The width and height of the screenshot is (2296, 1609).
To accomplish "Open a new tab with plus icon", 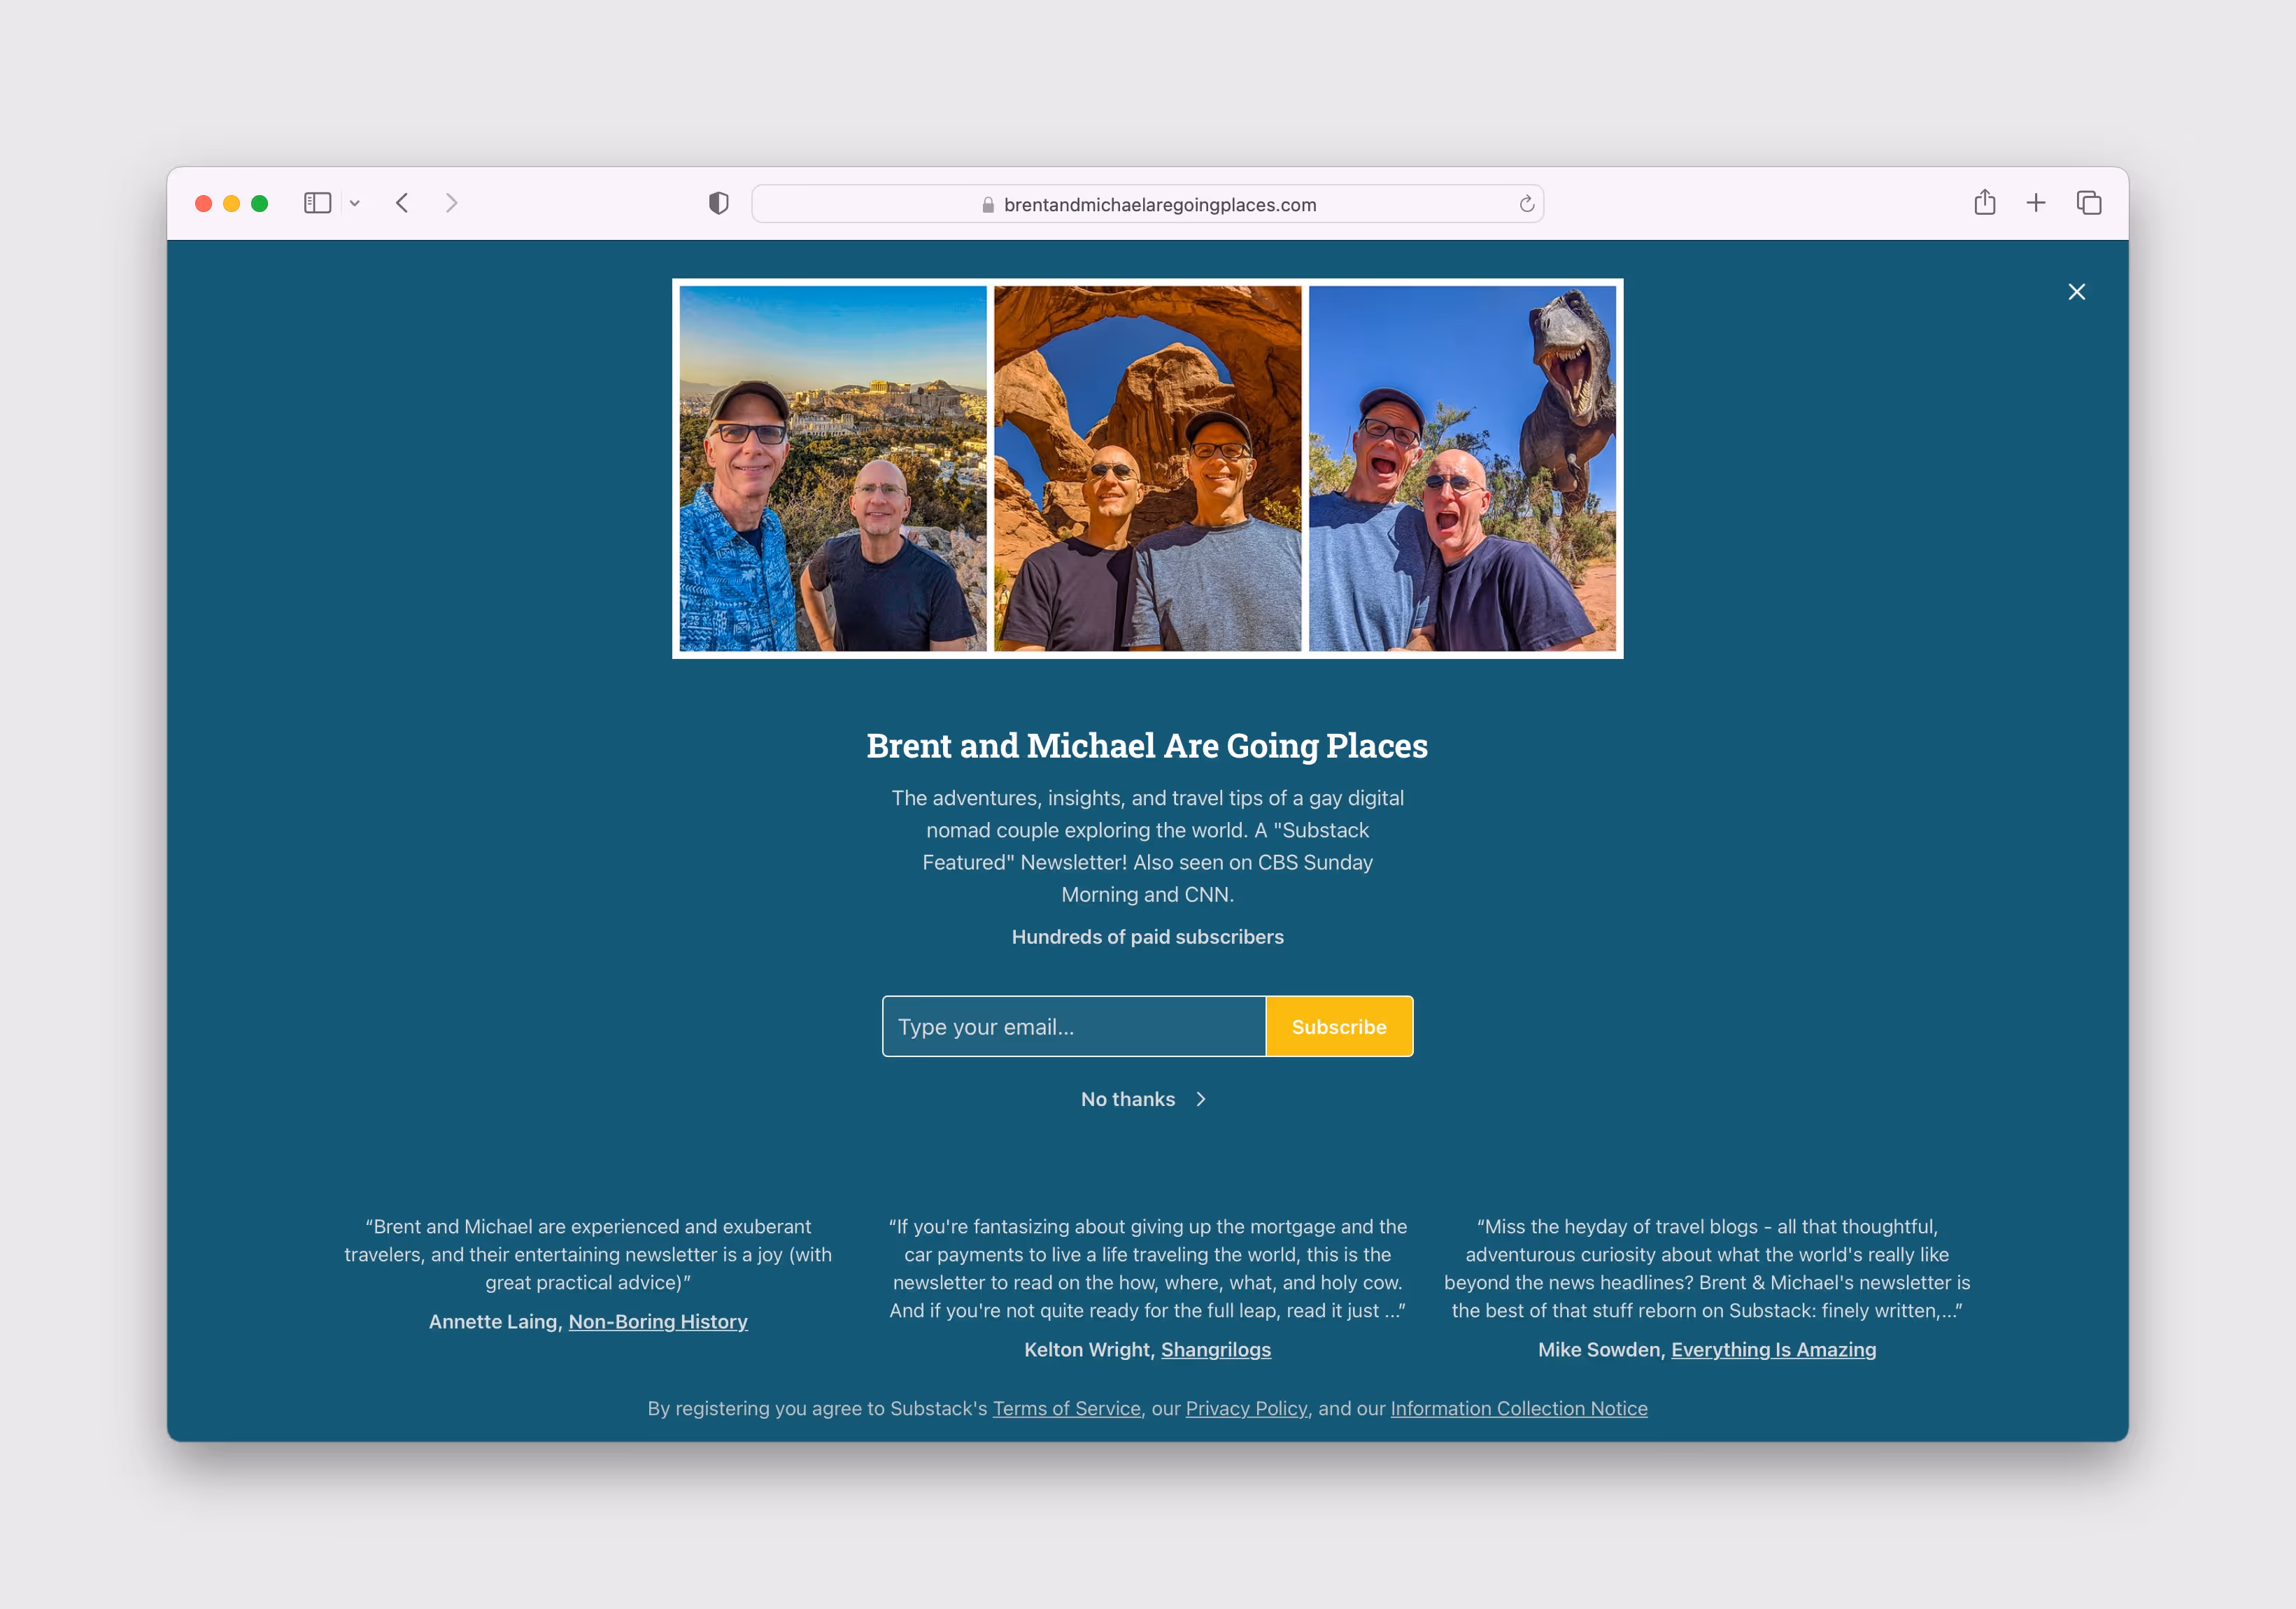I will [x=2035, y=203].
